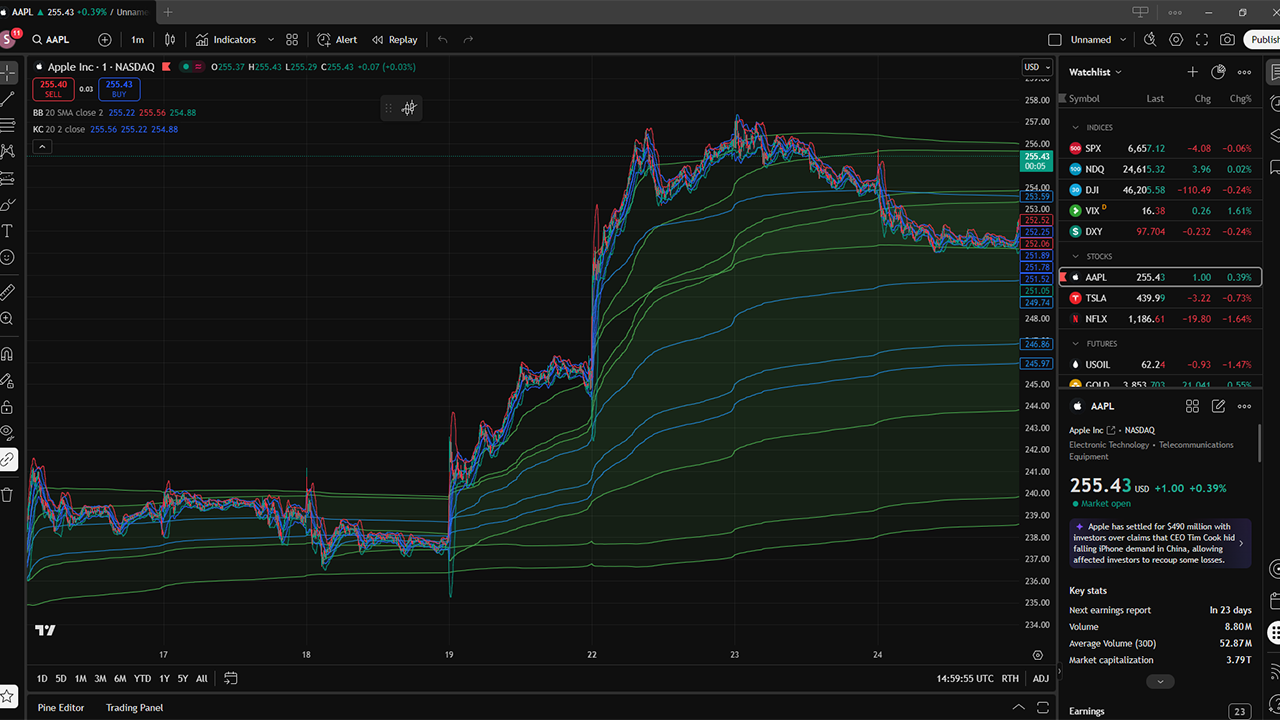Open the candlestick chart style picker

(x=170, y=40)
